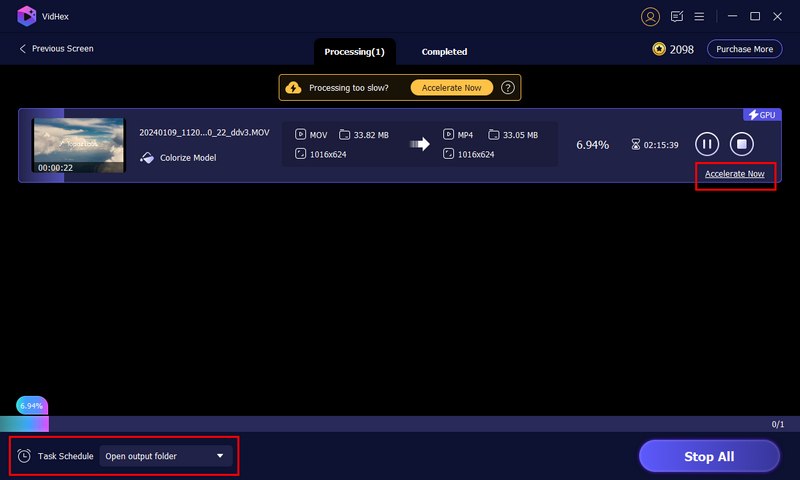Click the feedback message icon
800x480 pixels.
tap(677, 16)
